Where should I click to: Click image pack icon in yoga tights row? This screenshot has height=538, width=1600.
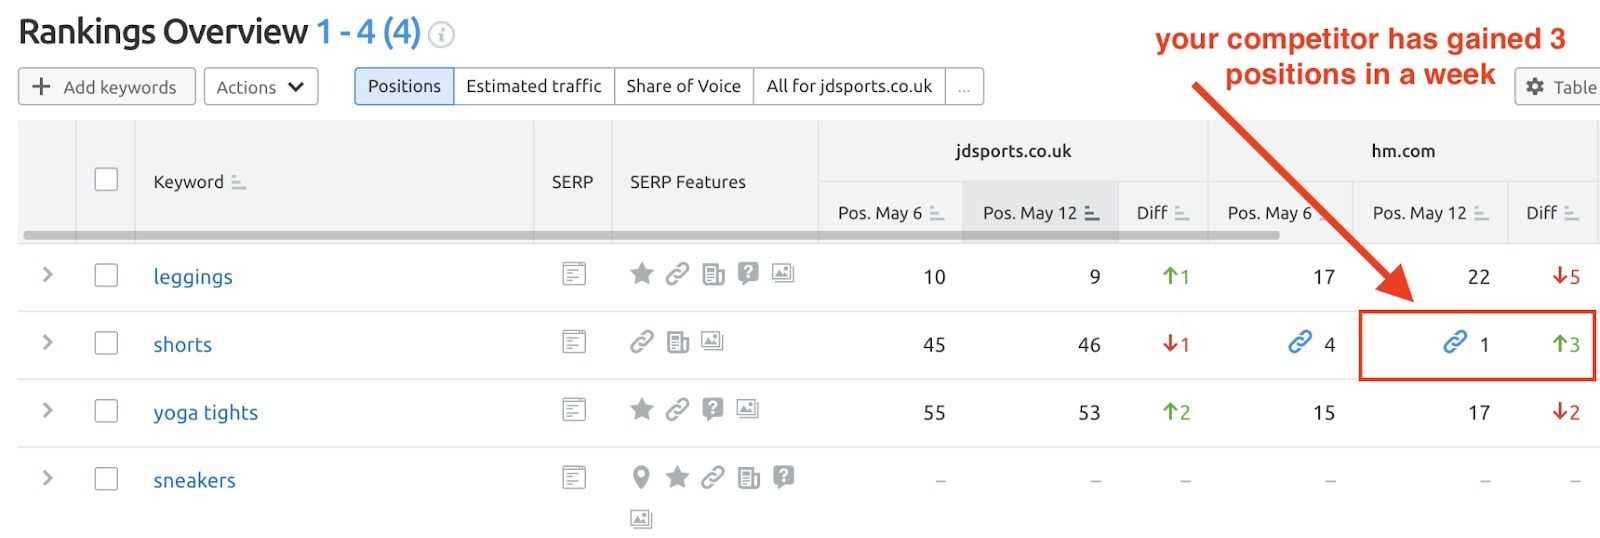[748, 408]
